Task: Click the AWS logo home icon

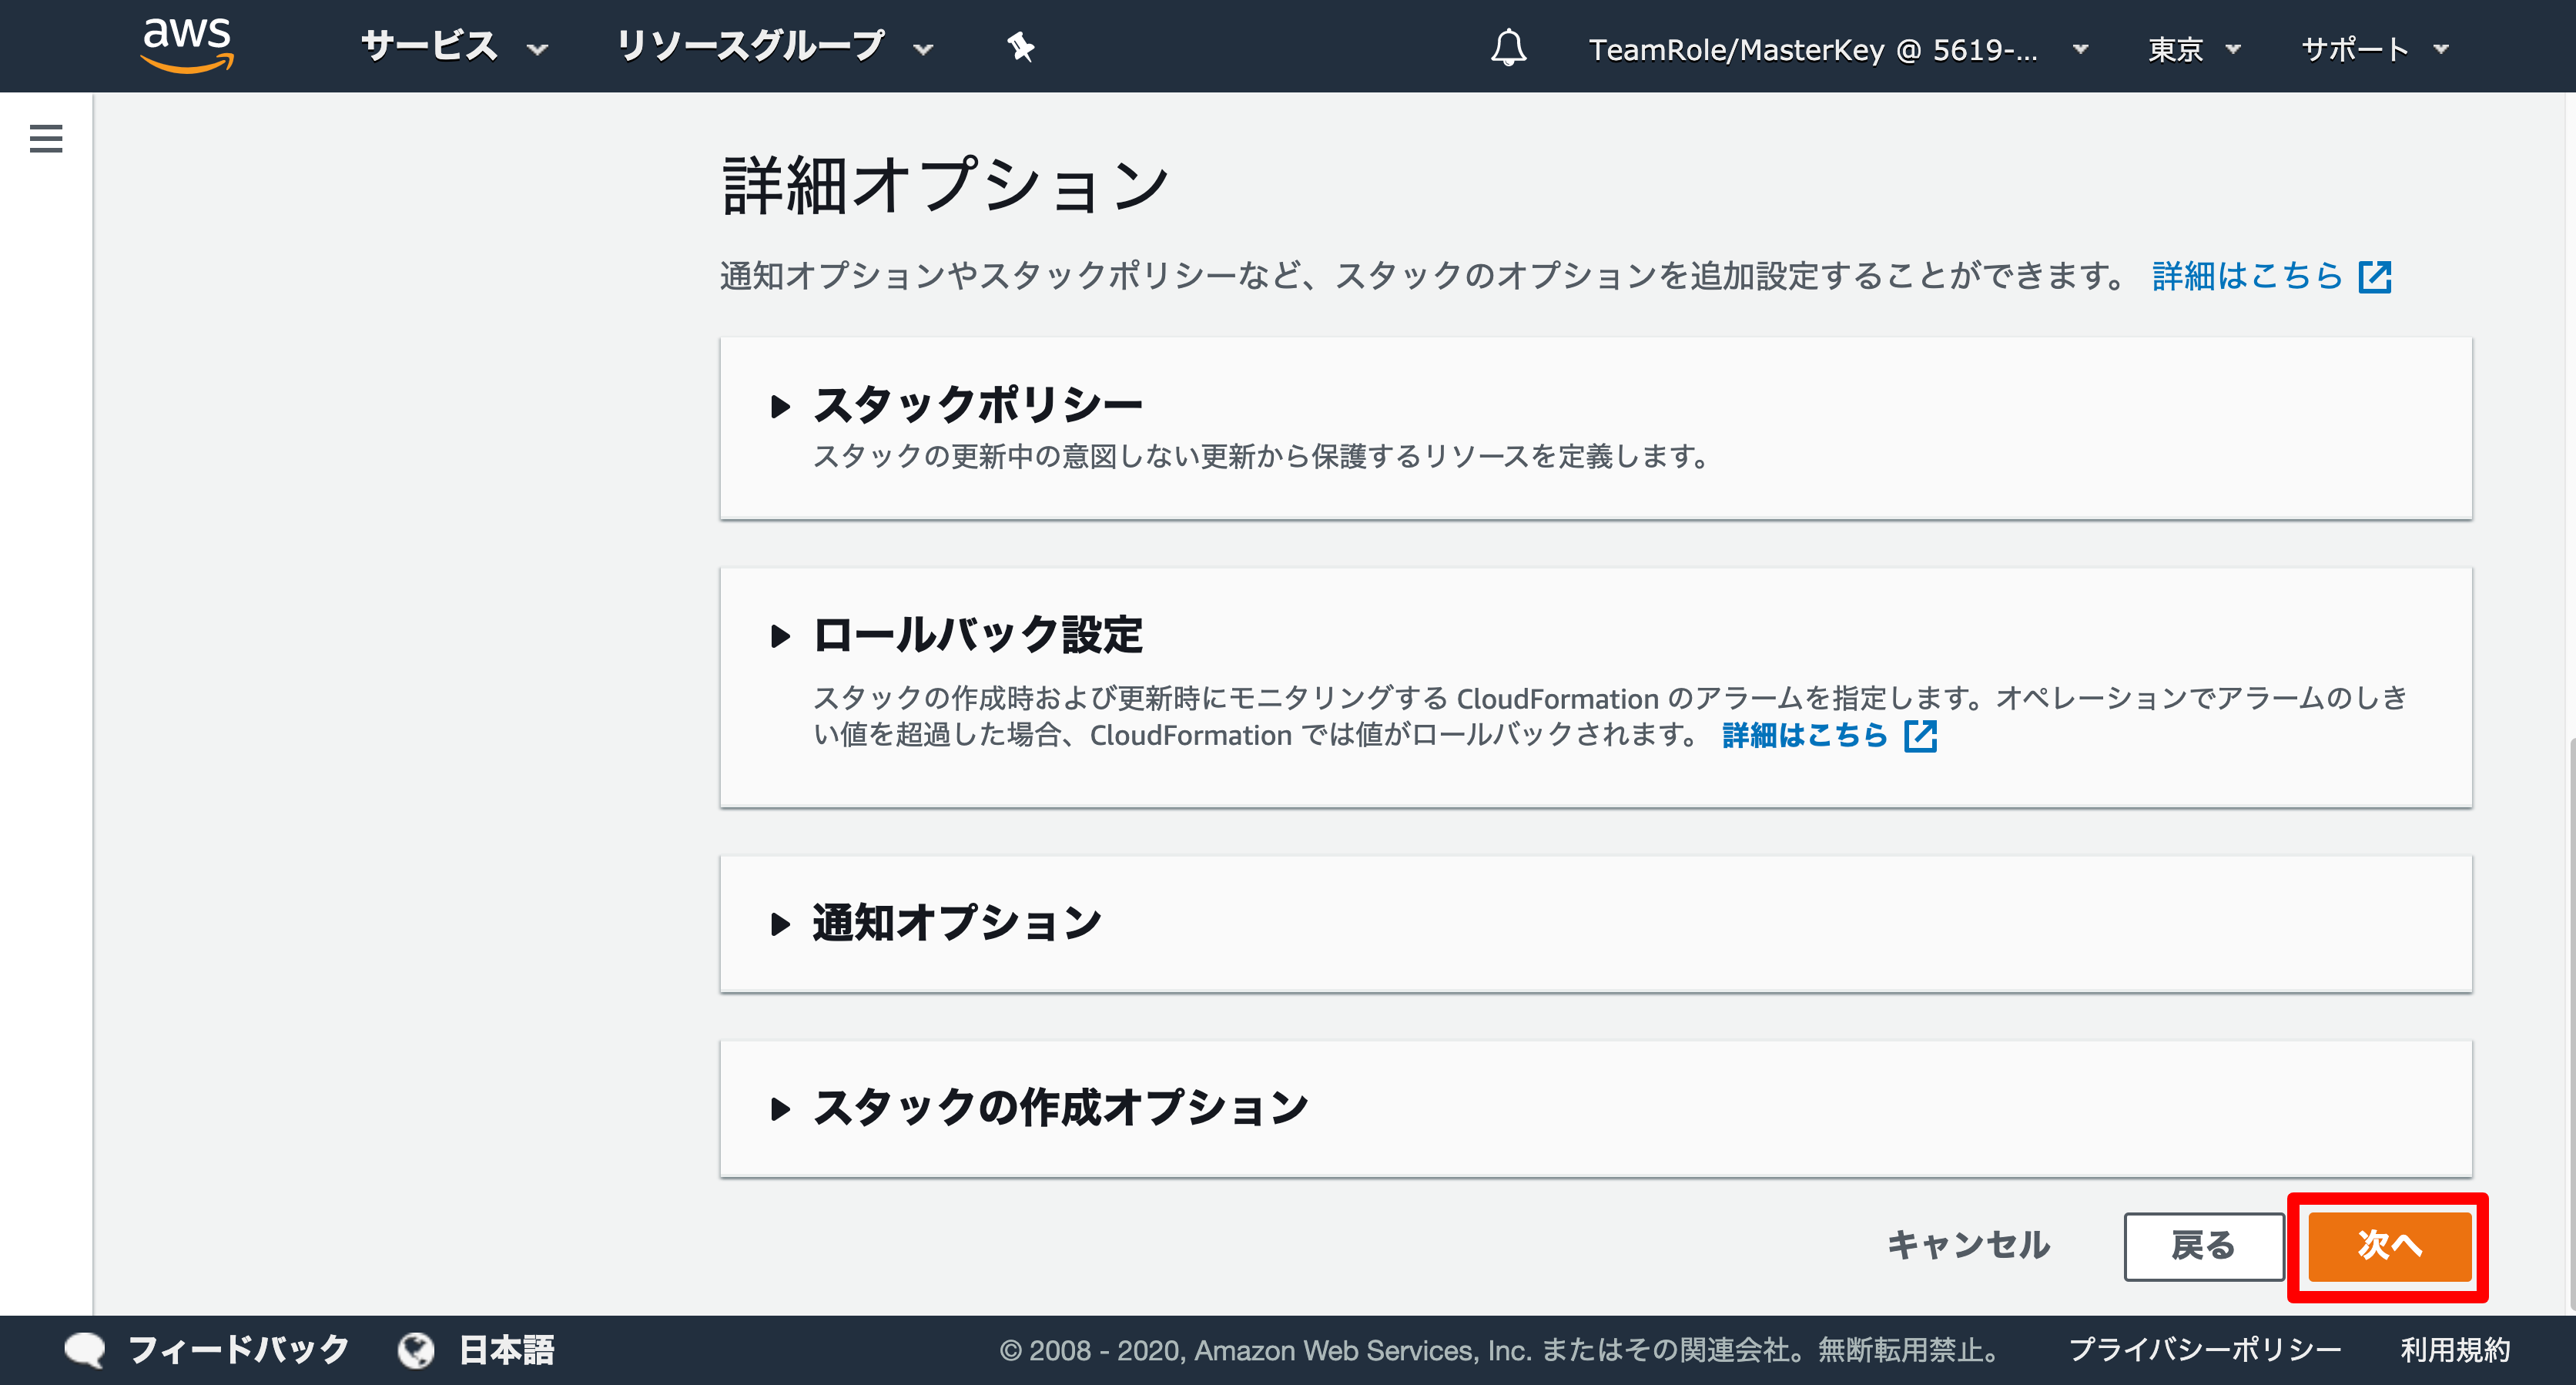Action: [187, 45]
